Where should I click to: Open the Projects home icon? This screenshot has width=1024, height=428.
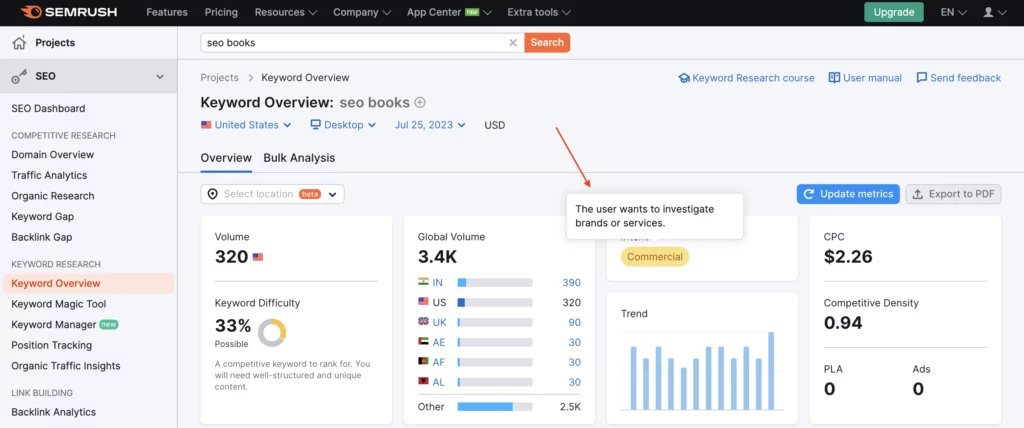20,43
